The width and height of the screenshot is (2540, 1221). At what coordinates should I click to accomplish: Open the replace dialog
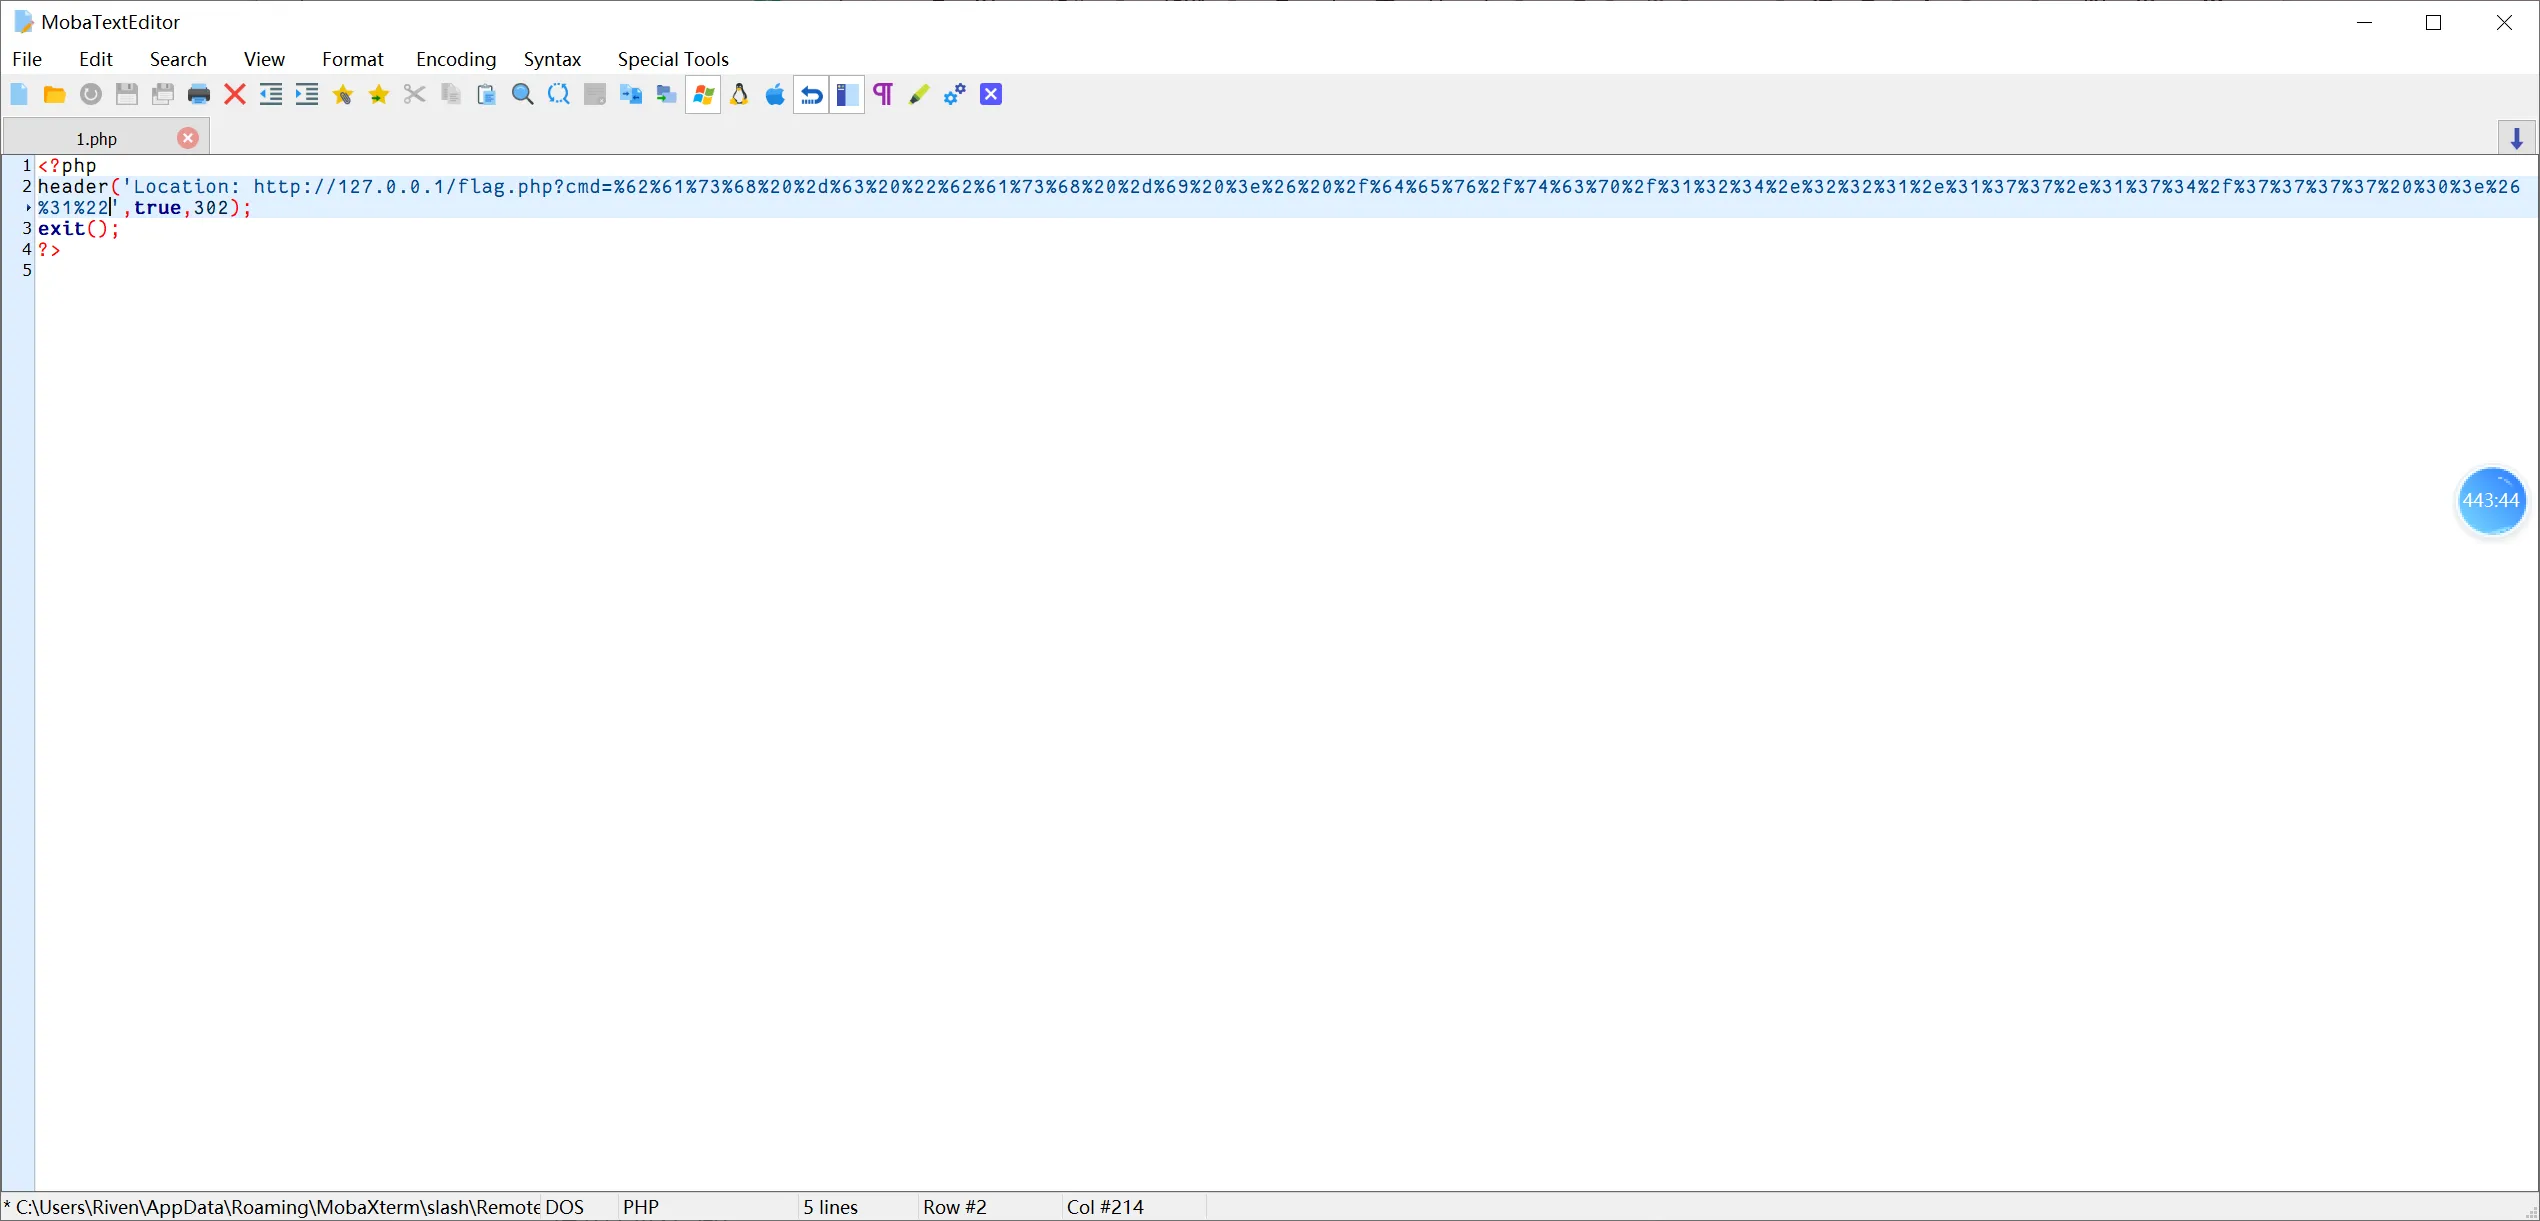[x=558, y=94]
